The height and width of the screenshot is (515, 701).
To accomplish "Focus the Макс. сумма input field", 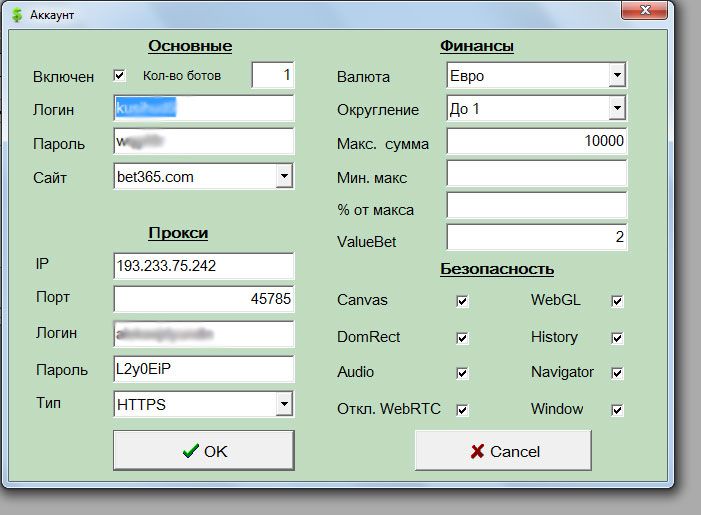I will pos(536,142).
